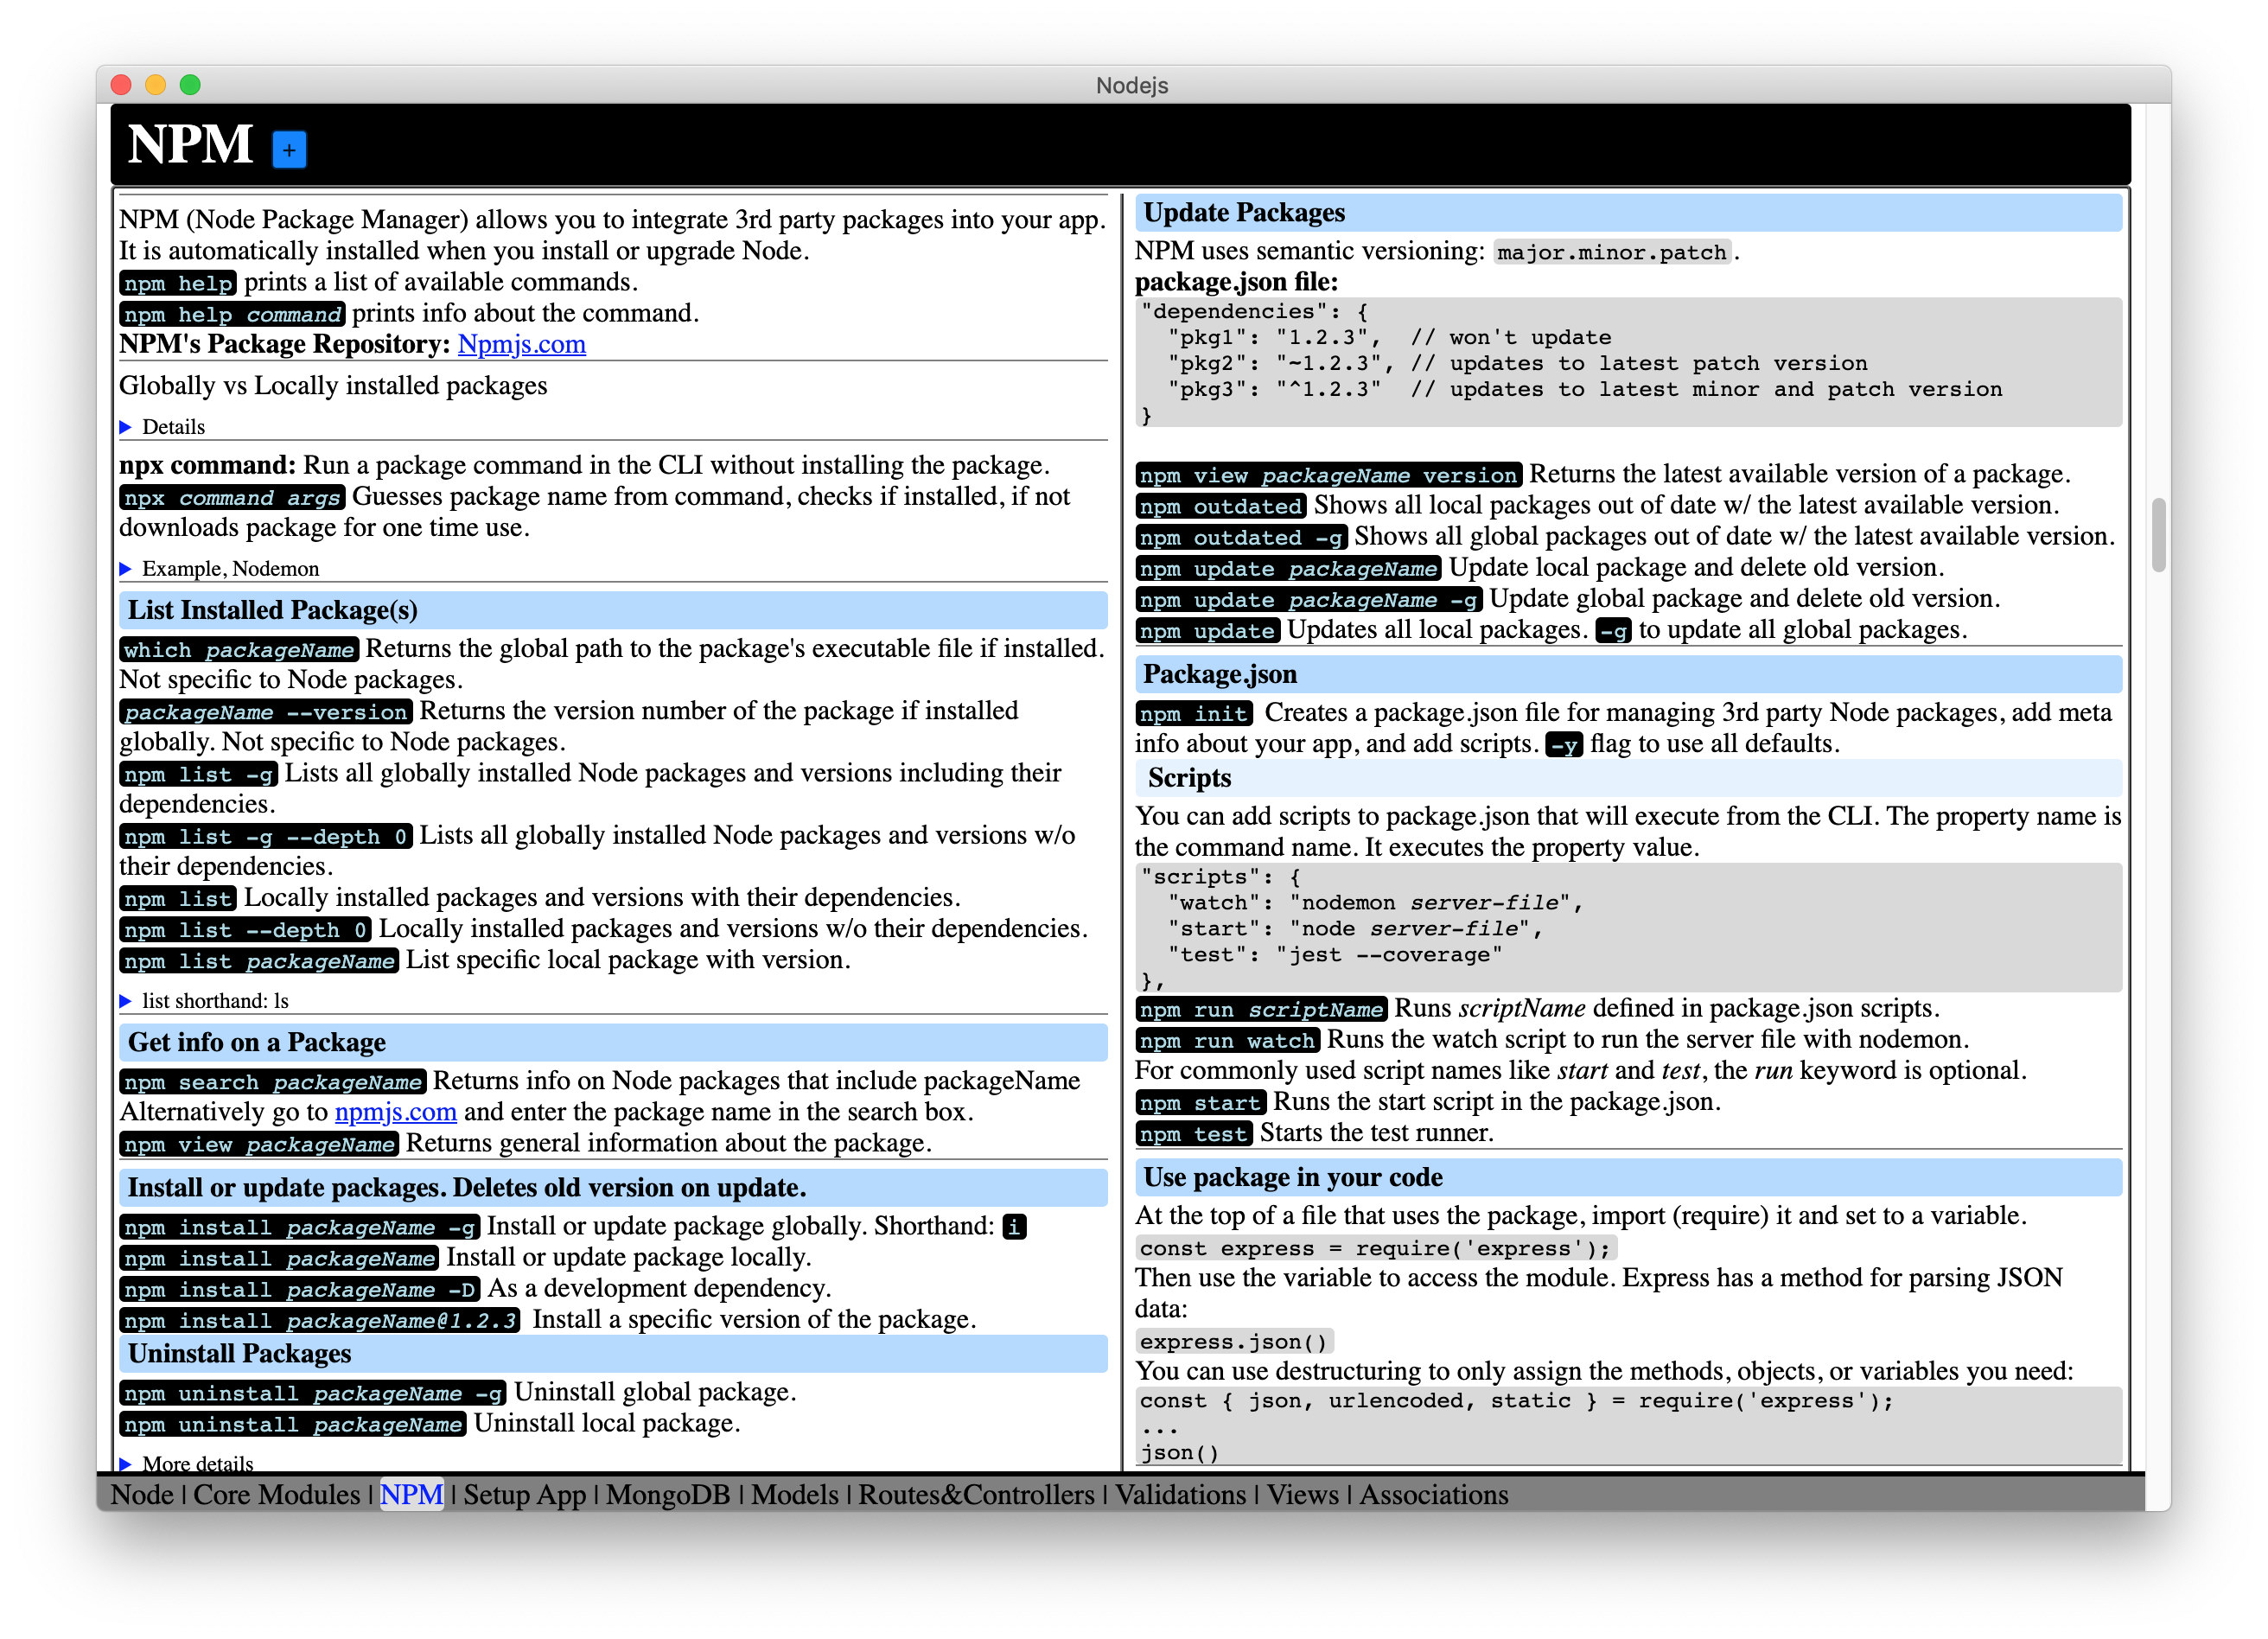Click the 'npm install packageName -D' snippet

(300, 1289)
